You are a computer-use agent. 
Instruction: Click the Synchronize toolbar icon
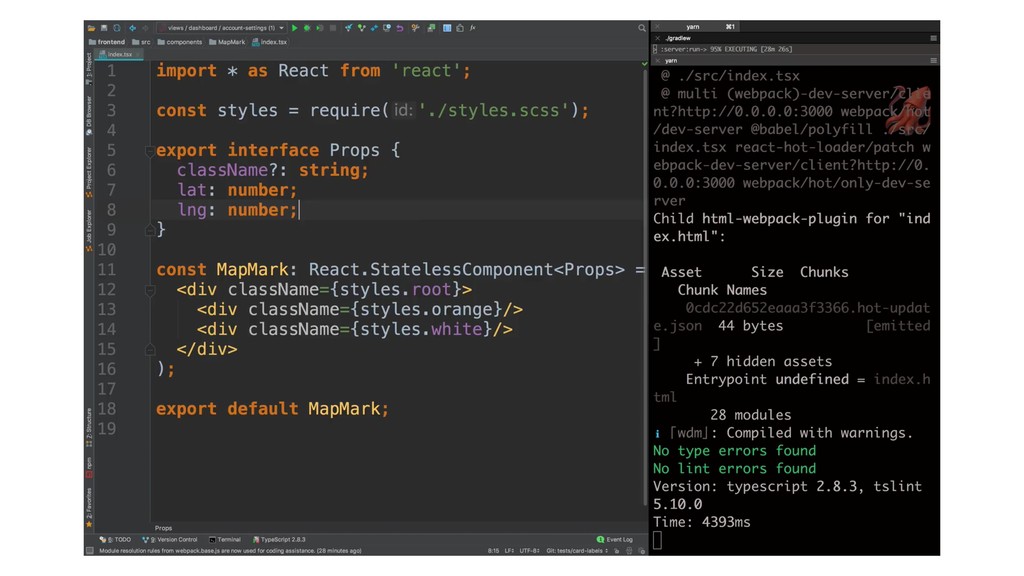click(117, 28)
